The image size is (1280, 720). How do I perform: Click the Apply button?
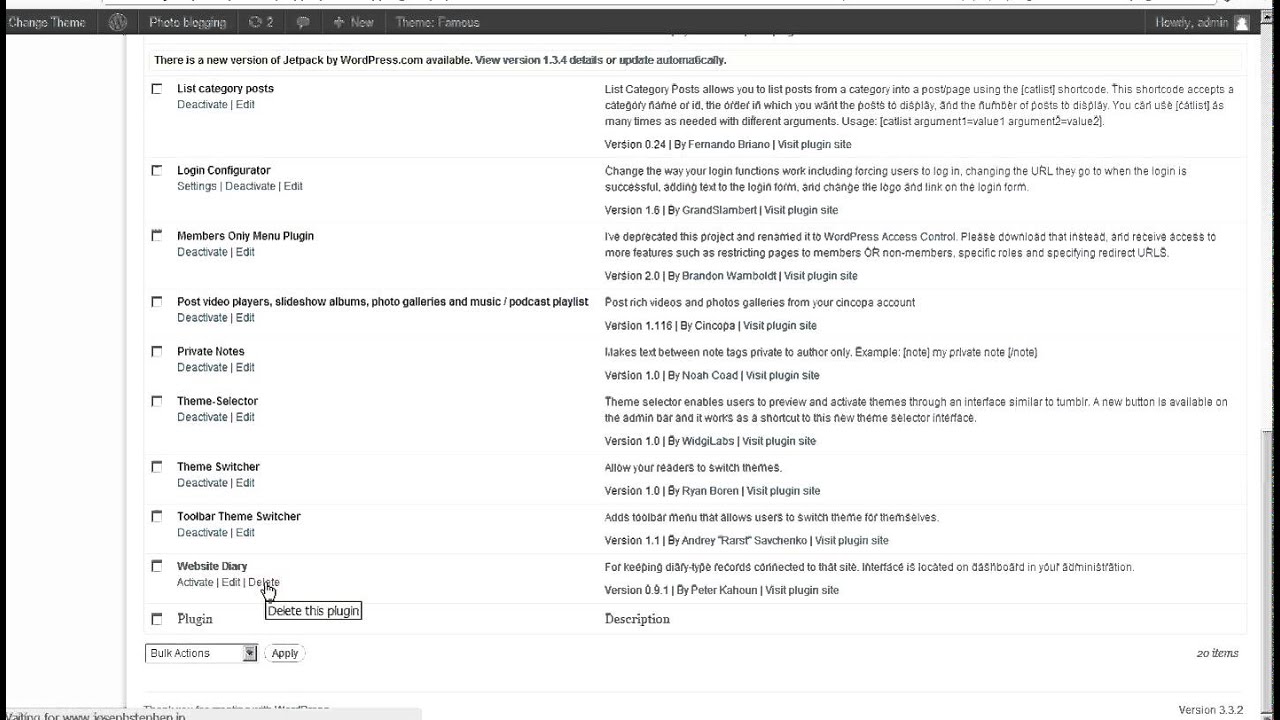click(285, 653)
